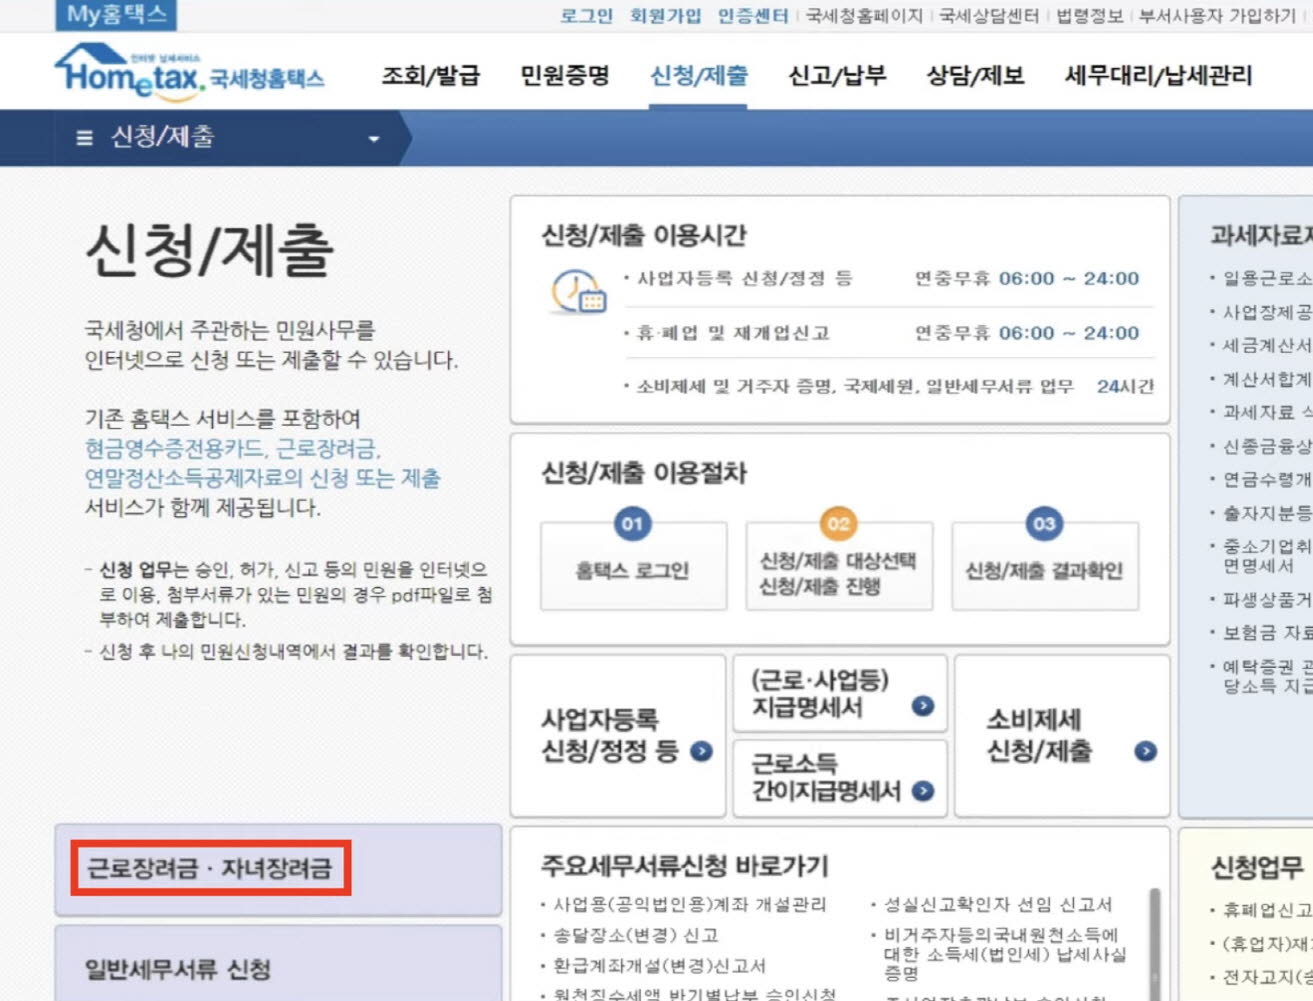Viewport: 1313px width, 1001px height.
Task: Open 소비제세 신청/제출 shortcut
Action: click(1062, 735)
